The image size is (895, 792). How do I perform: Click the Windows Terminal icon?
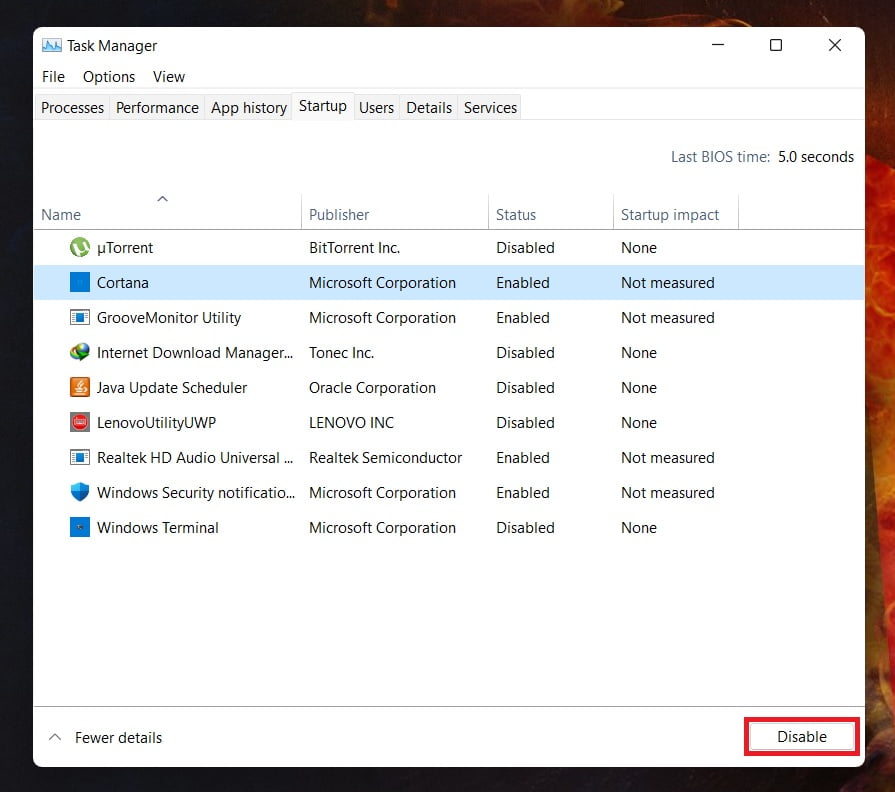(x=80, y=528)
